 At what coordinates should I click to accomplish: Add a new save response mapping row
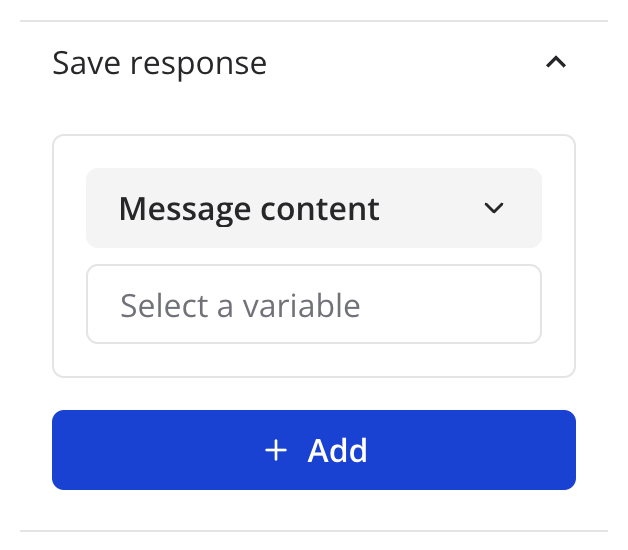pyautogui.click(x=313, y=450)
